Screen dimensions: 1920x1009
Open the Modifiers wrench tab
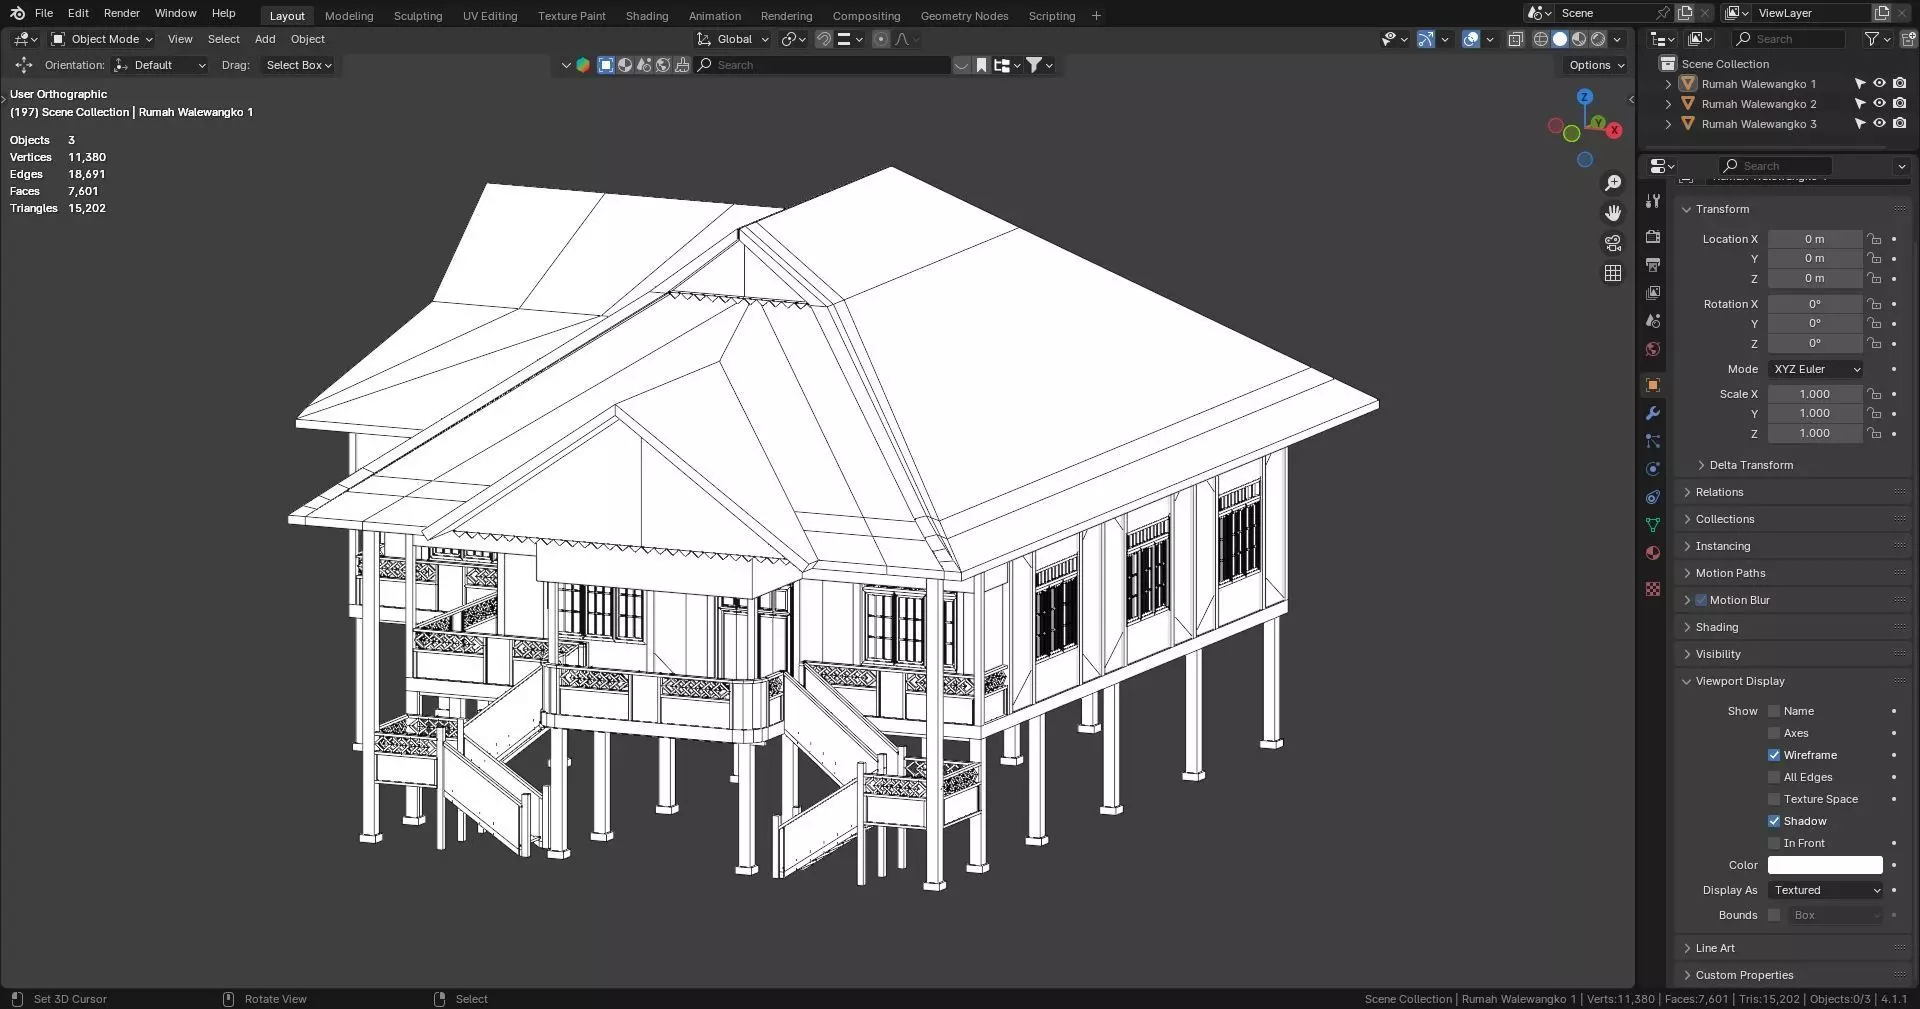click(x=1653, y=413)
